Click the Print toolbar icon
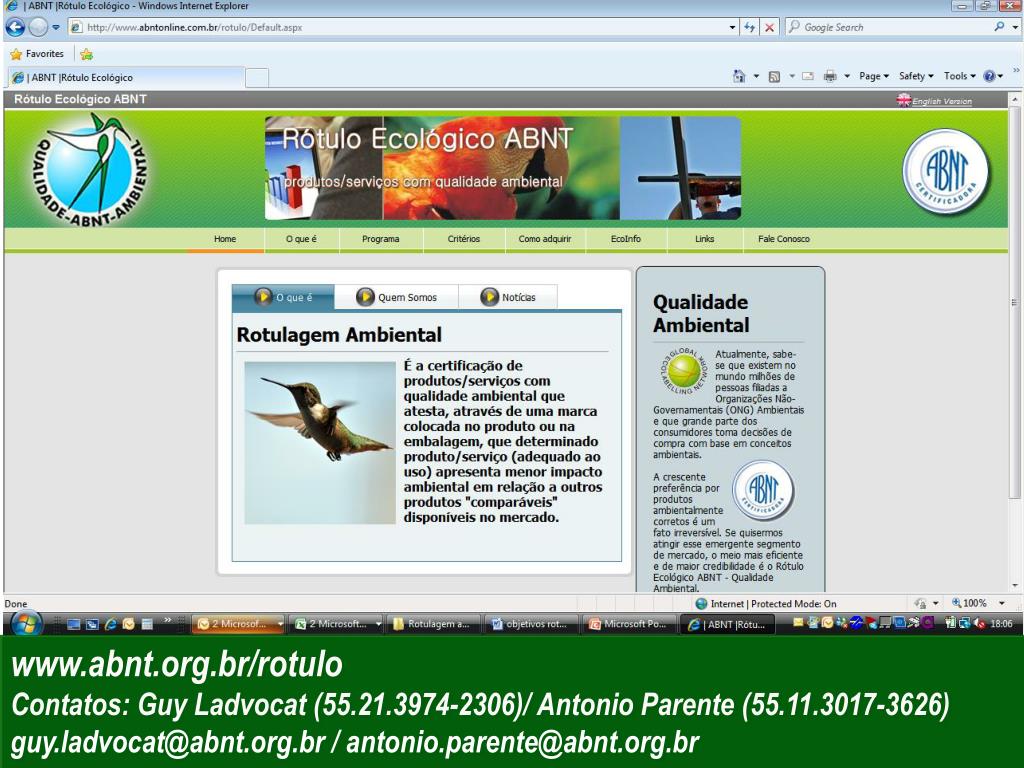Image resolution: width=1024 pixels, height=768 pixels. pos(830,76)
